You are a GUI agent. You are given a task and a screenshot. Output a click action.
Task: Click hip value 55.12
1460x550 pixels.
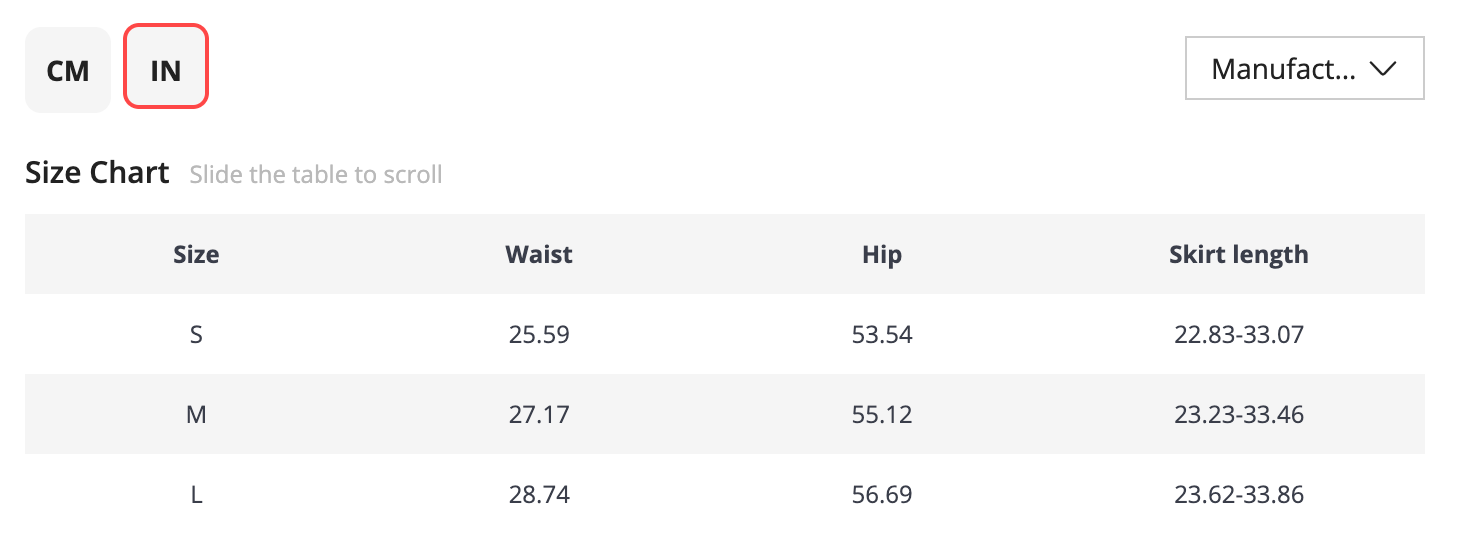(x=882, y=414)
